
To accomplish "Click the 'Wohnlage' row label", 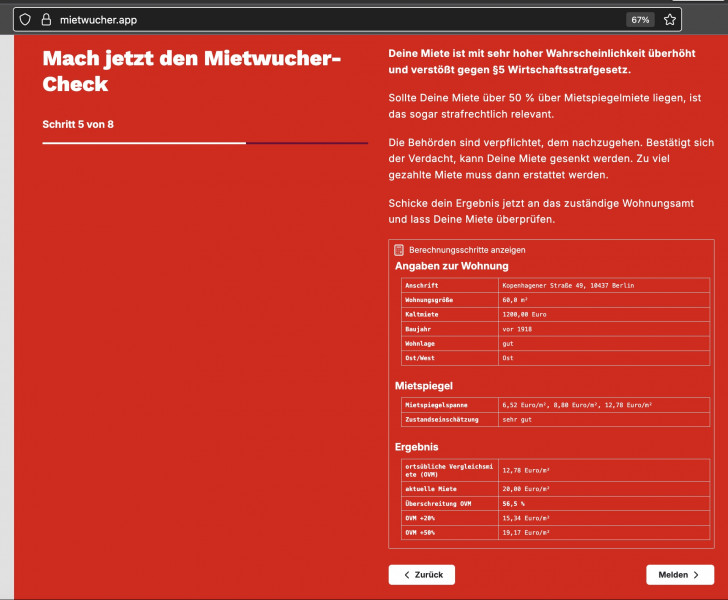I will [420, 343].
